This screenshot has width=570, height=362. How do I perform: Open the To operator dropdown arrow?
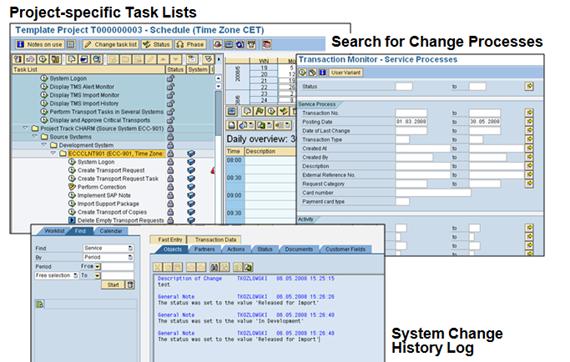(98, 276)
